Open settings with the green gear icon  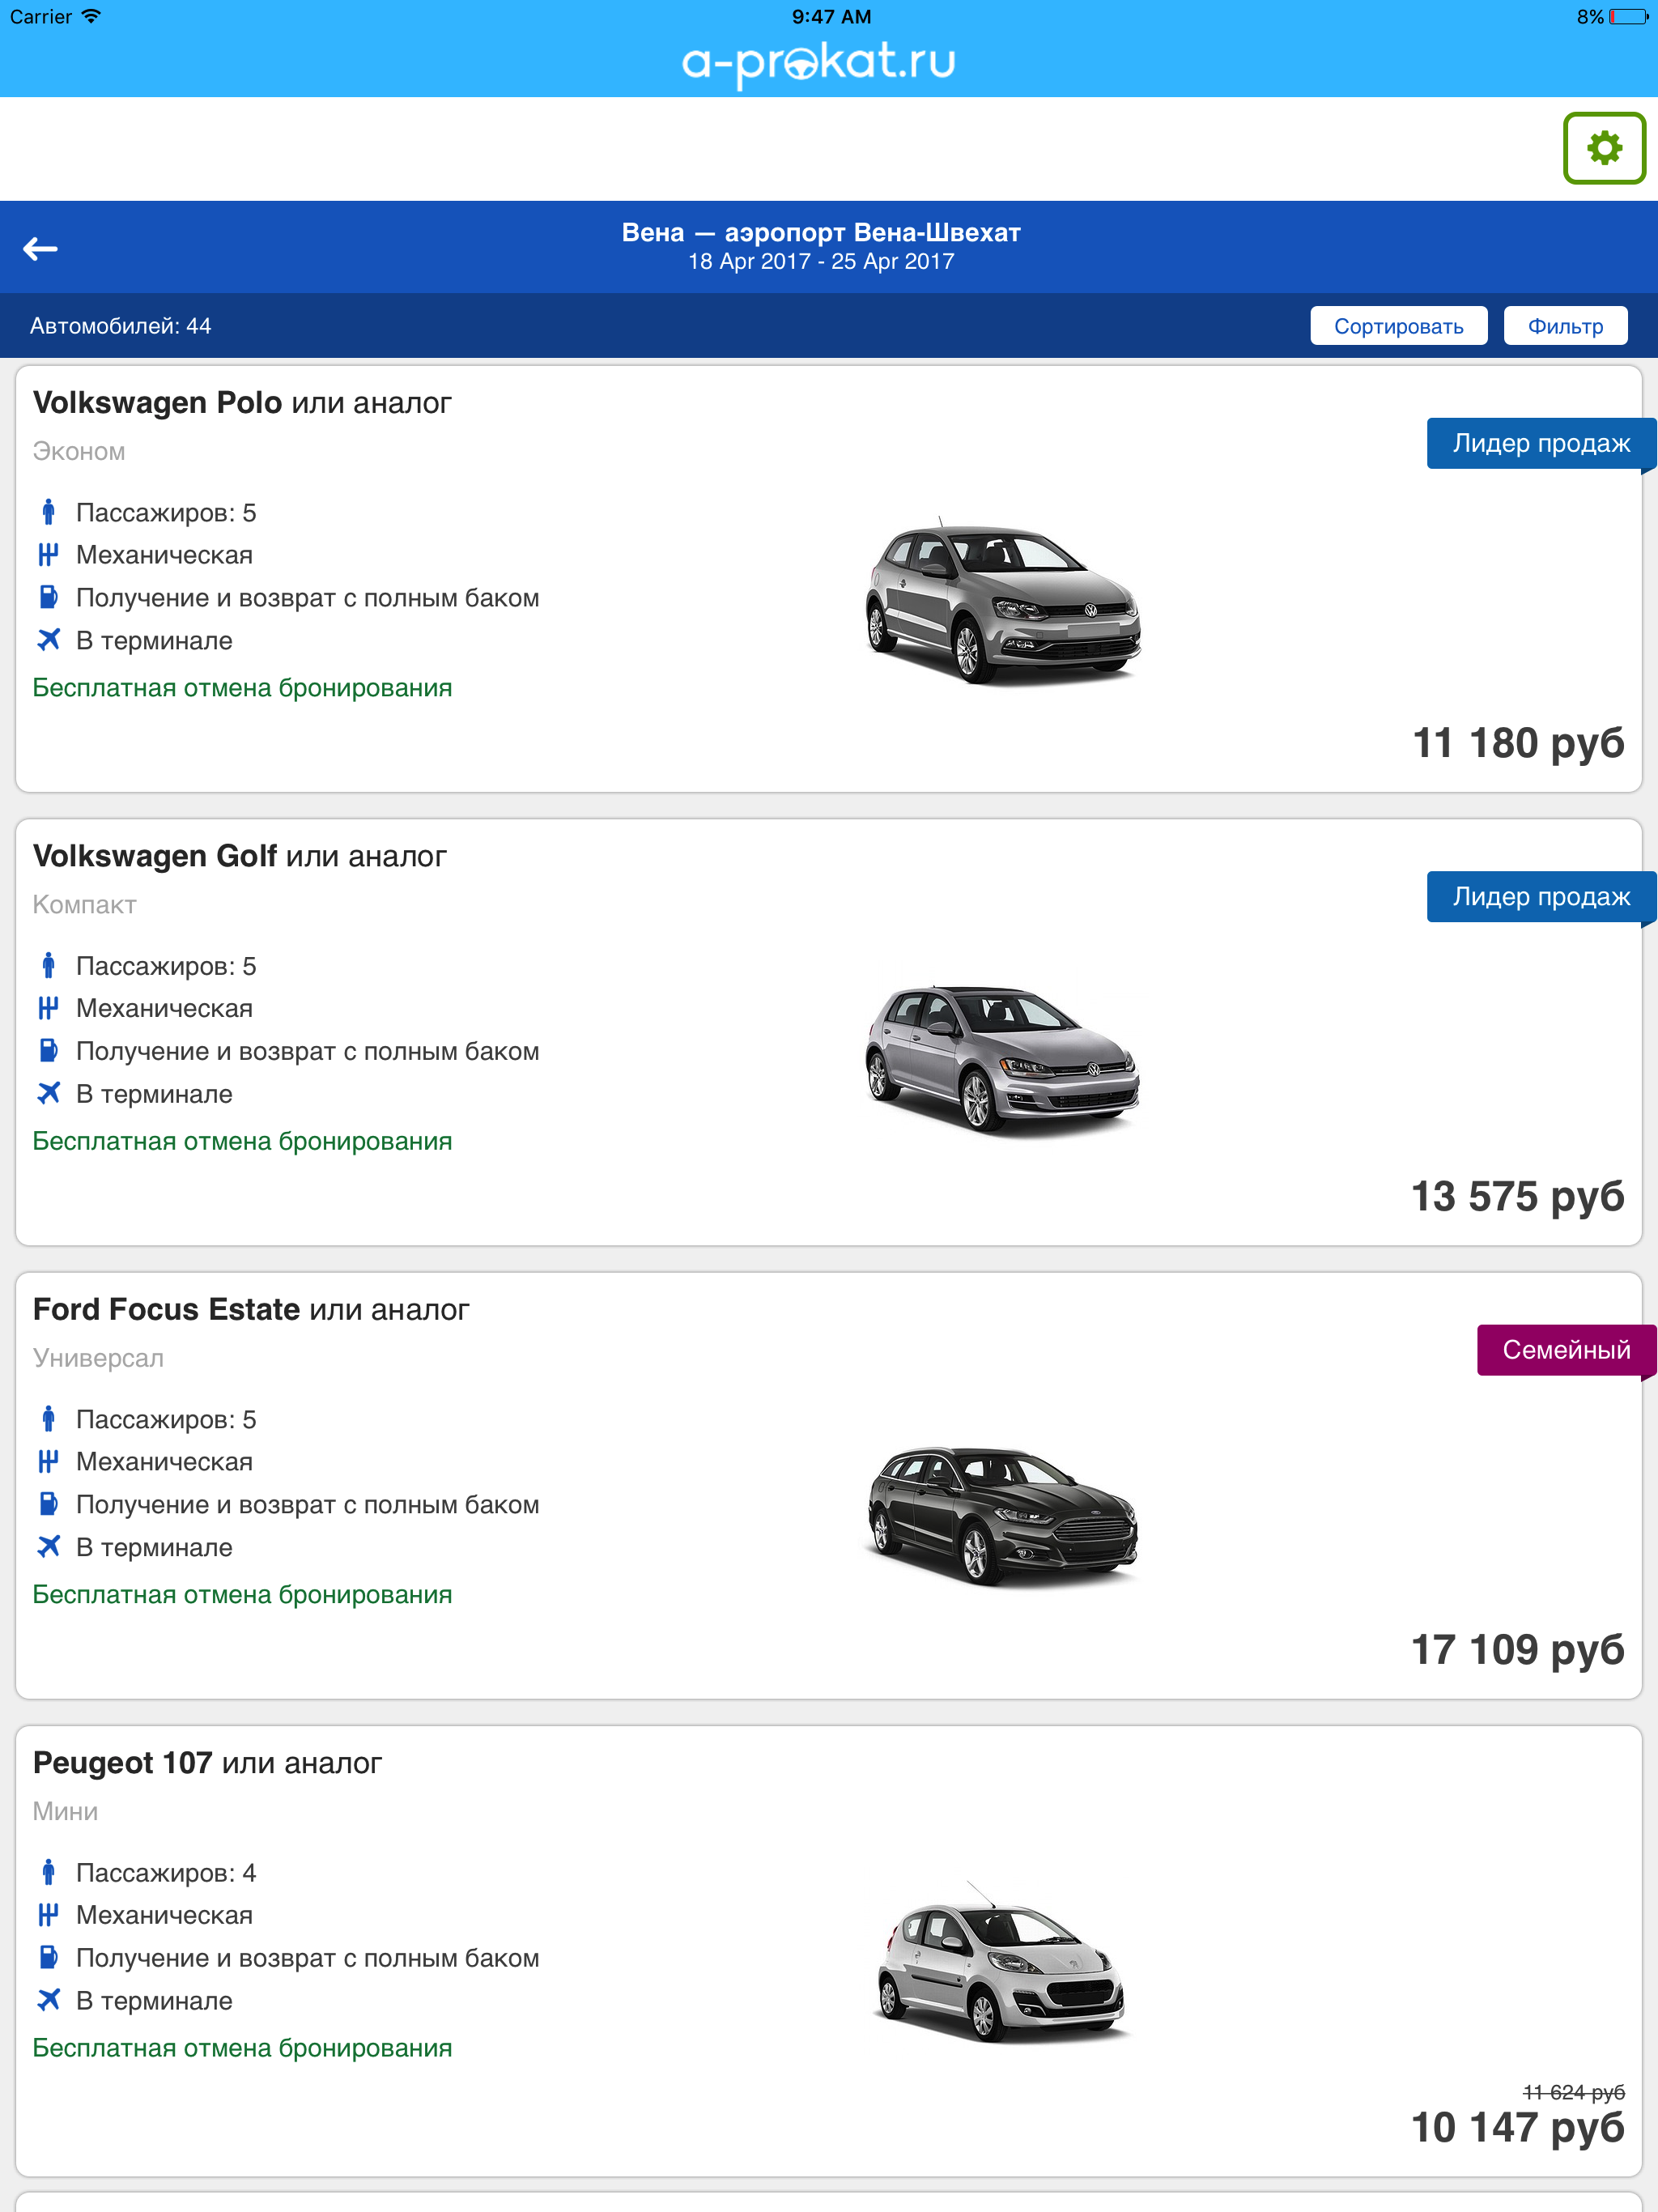coord(1603,148)
